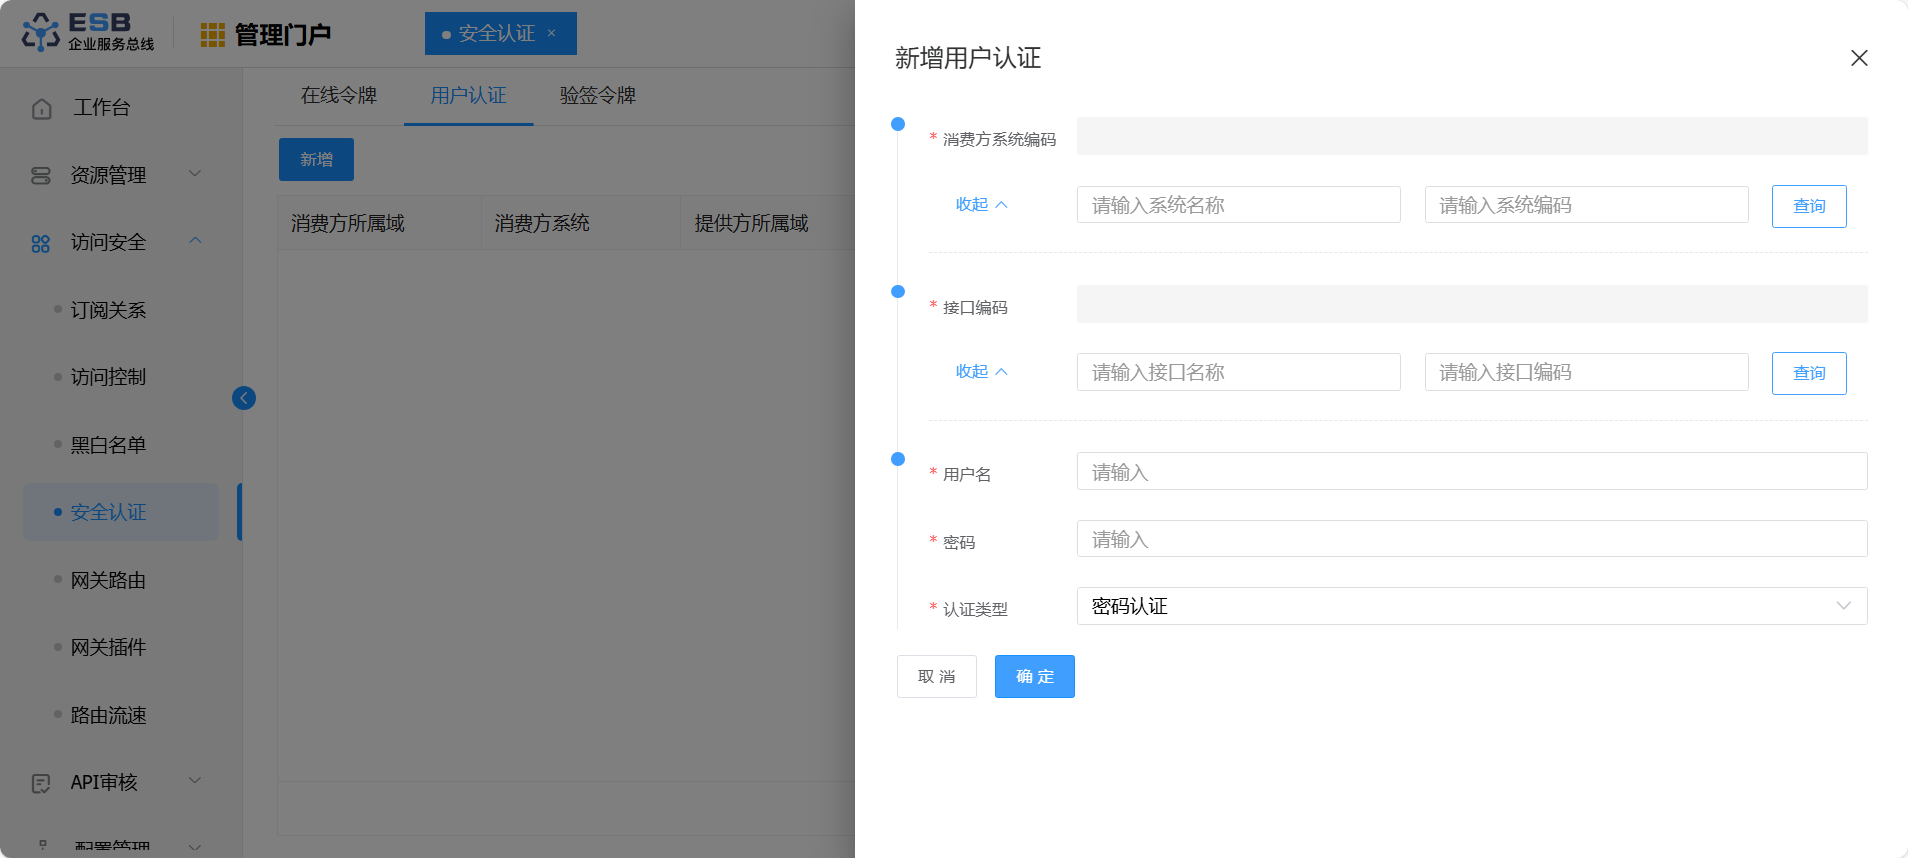The width and height of the screenshot is (1908, 858).
Task: Collapse the 消费方系统编码 search section
Action: 981,204
